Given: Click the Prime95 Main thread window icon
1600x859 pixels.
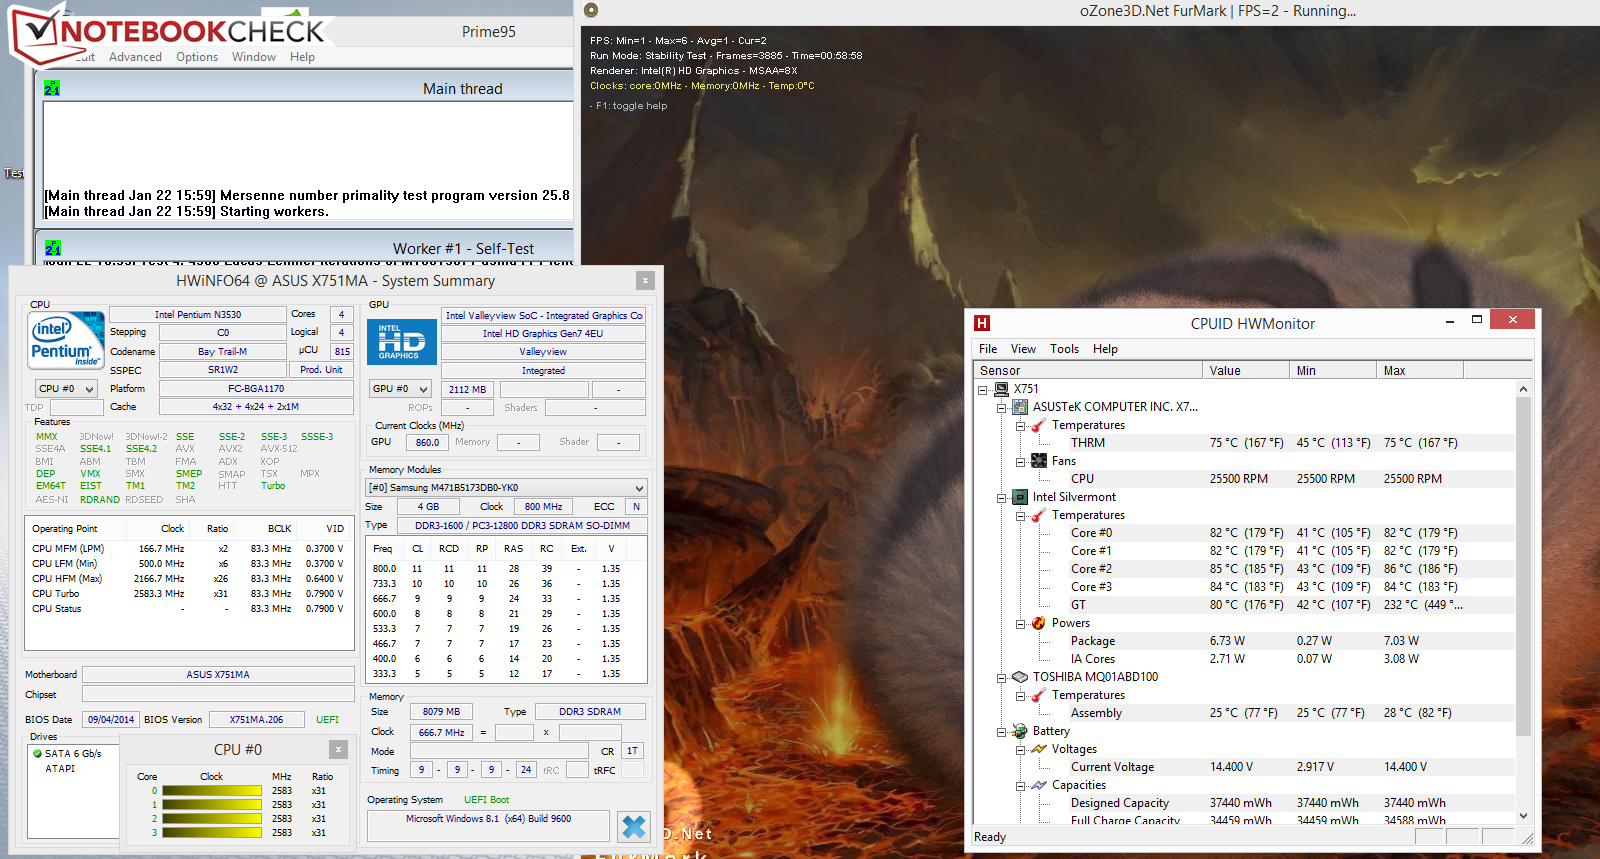Looking at the screenshot, I should [52, 88].
